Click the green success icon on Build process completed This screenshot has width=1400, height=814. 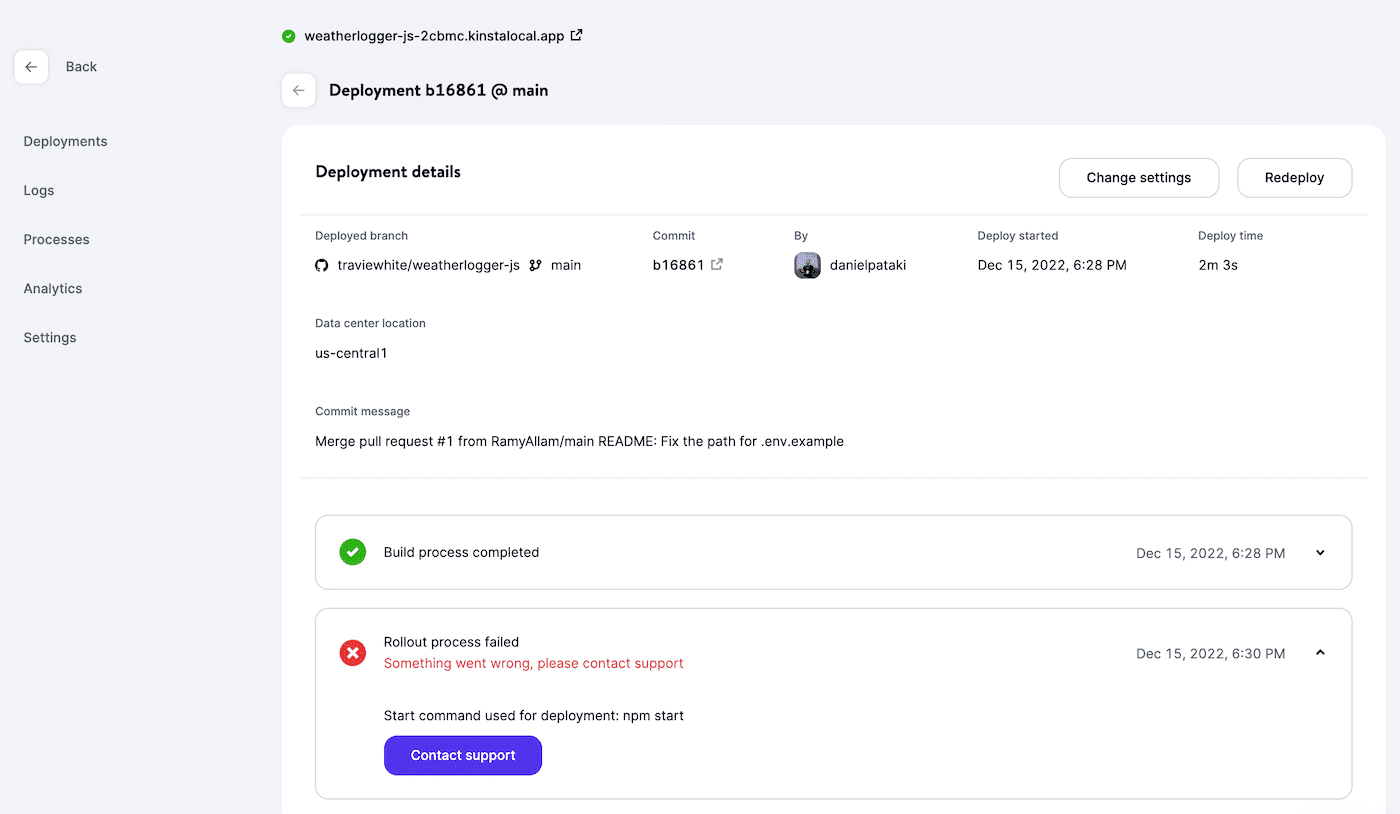[x=352, y=551]
